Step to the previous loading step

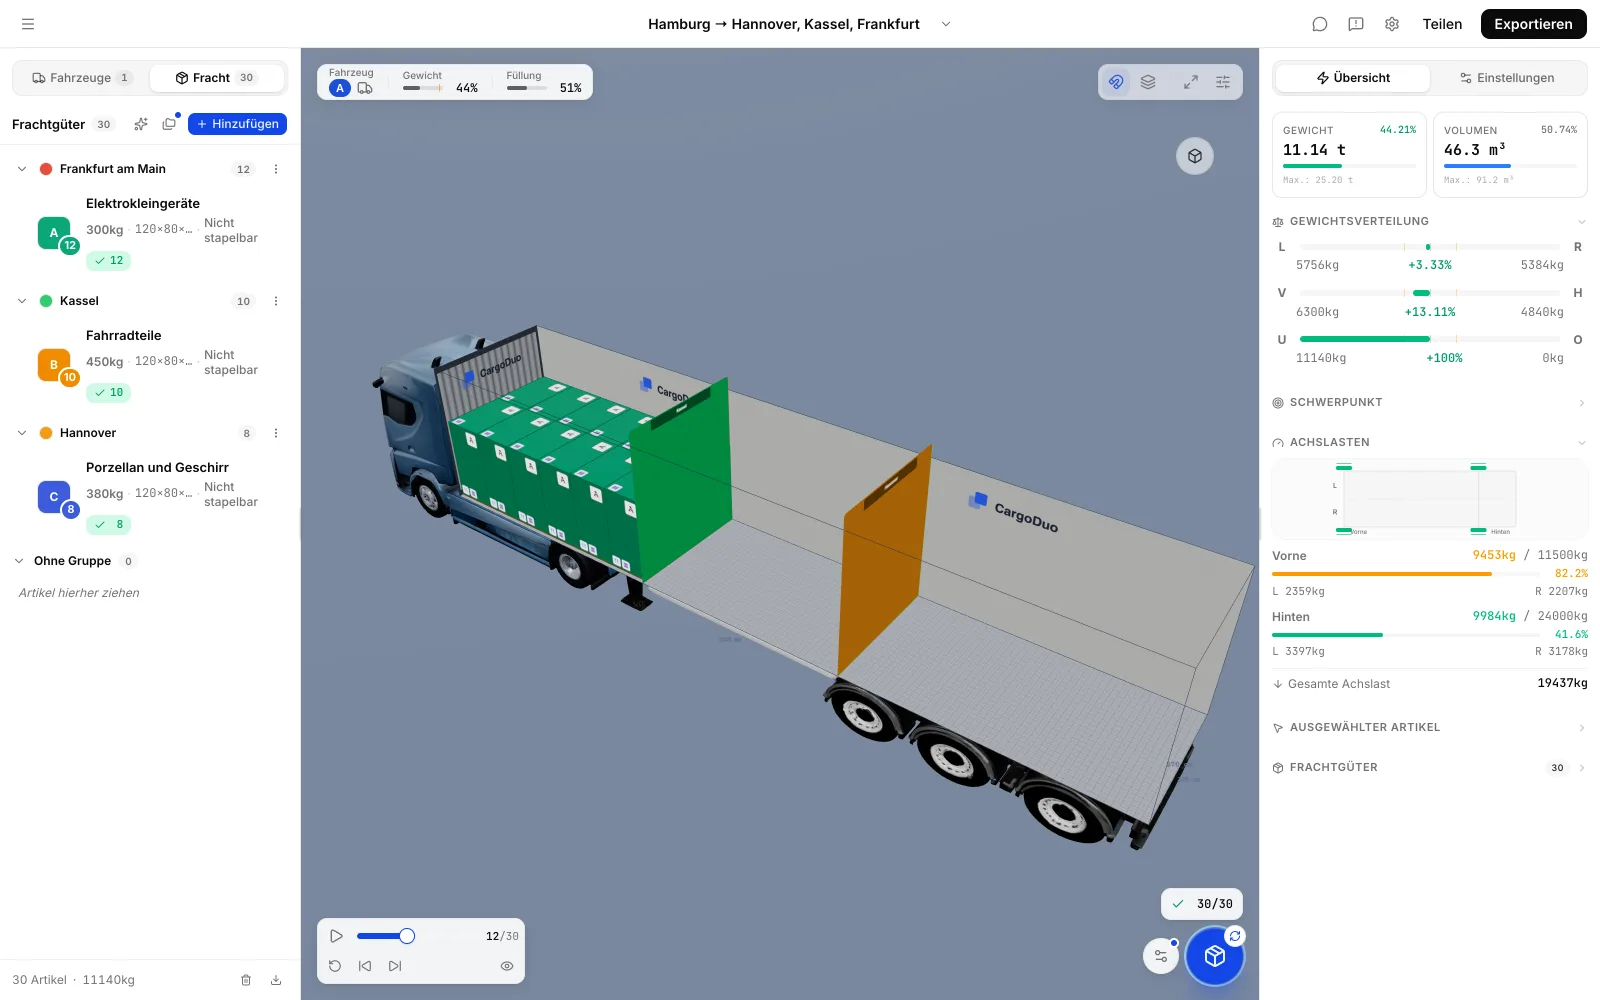365,966
